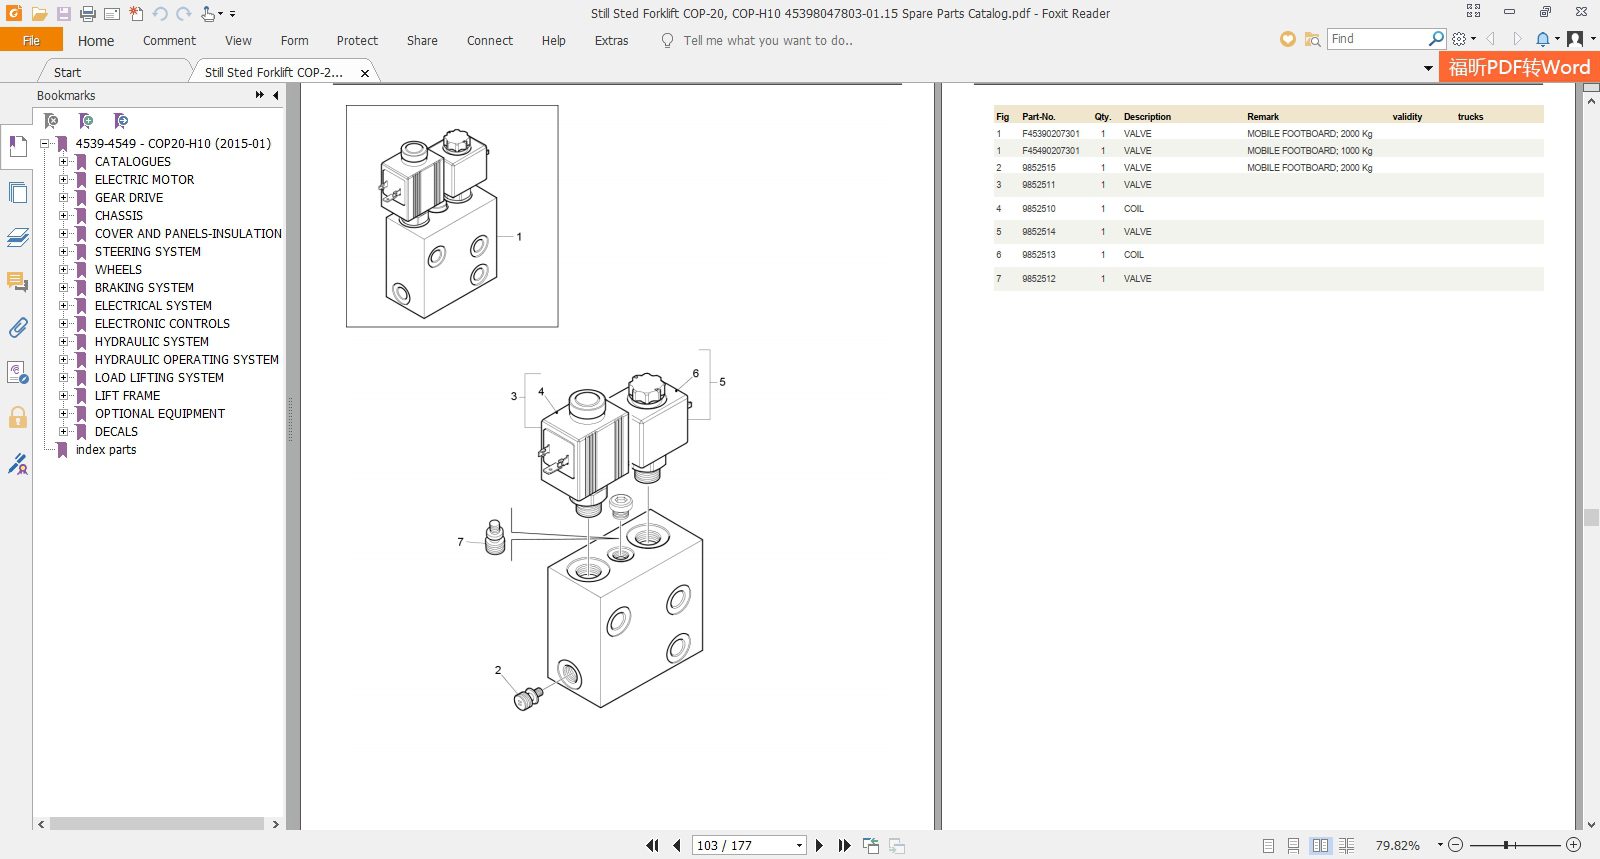Screen dimensions: 1600x859
Task: Toggle continuous page view mode
Action: point(1294,846)
